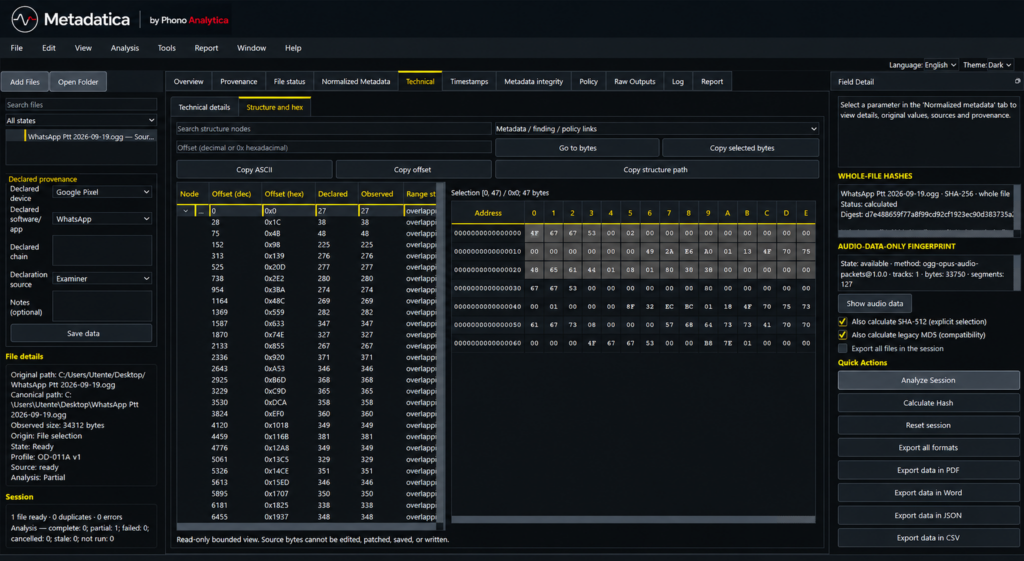
Task: Toggle 'Also calculate legacy MD5' checkbox
Action: (842, 335)
